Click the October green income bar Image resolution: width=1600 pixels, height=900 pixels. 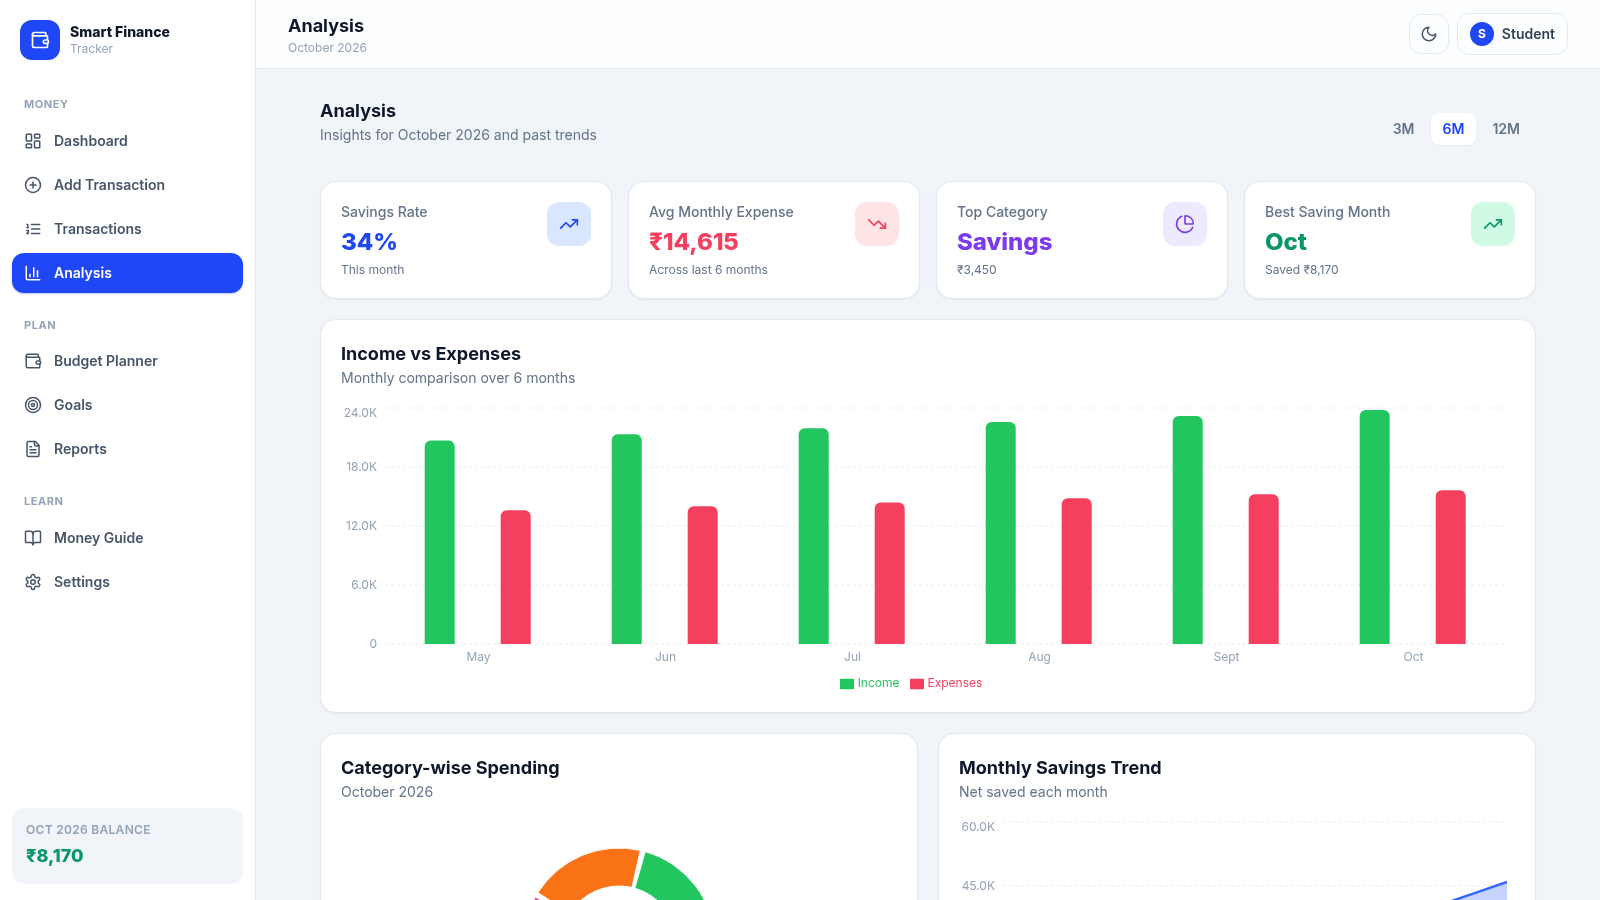(x=1375, y=527)
